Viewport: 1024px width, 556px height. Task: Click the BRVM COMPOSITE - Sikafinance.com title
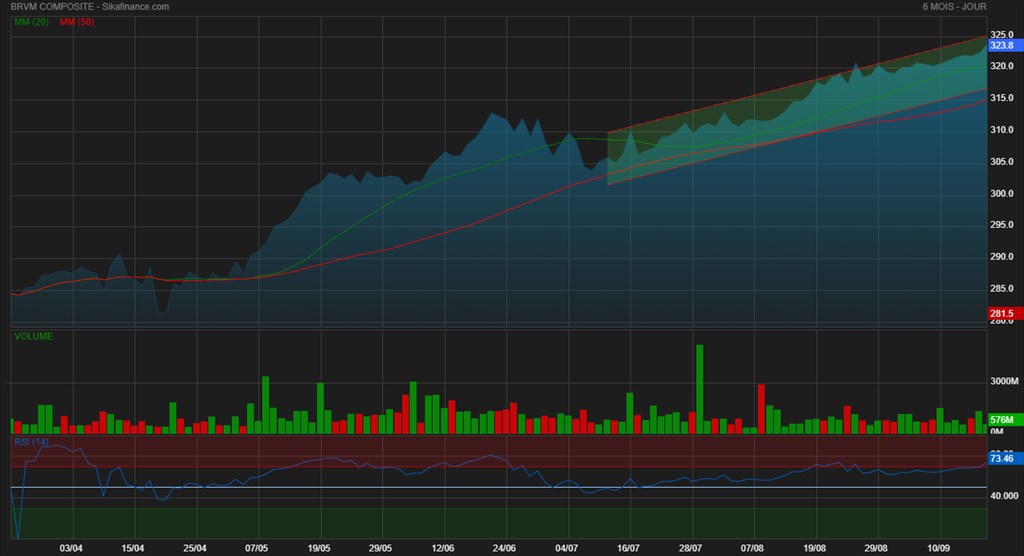pos(90,7)
